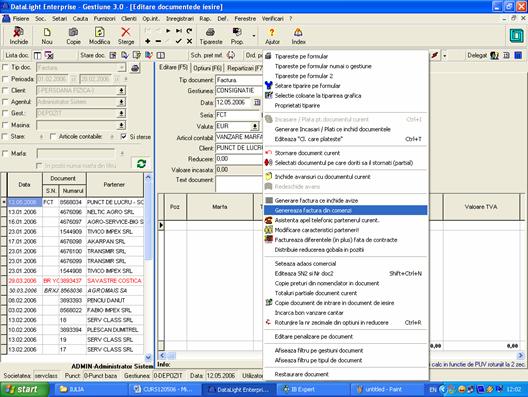Click second Lista doc. icon with red X

click(49, 55)
